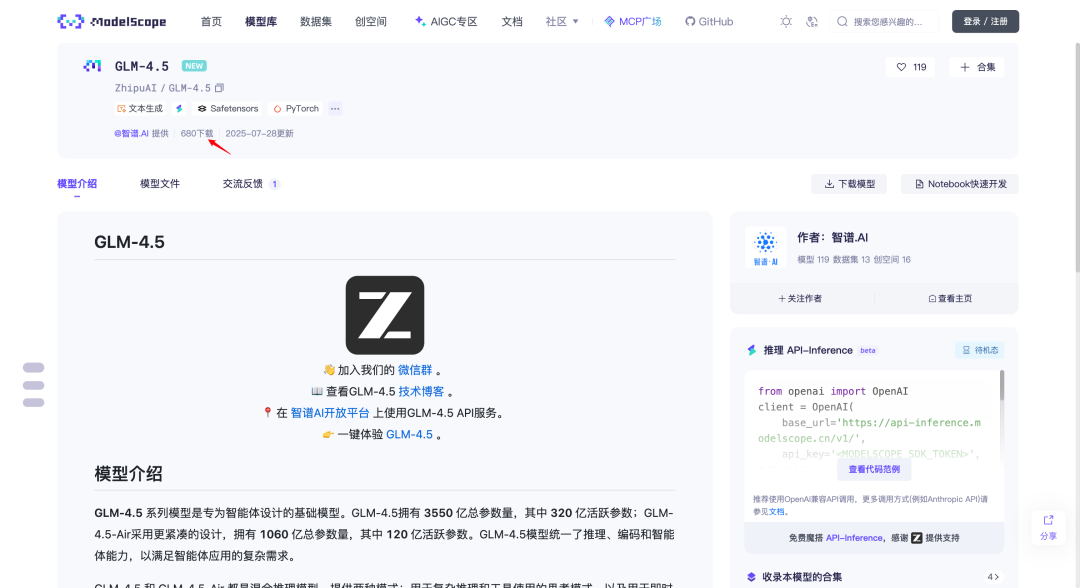Select the Safetensors tag
The image size is (1080, 588).
coord(227,108)
